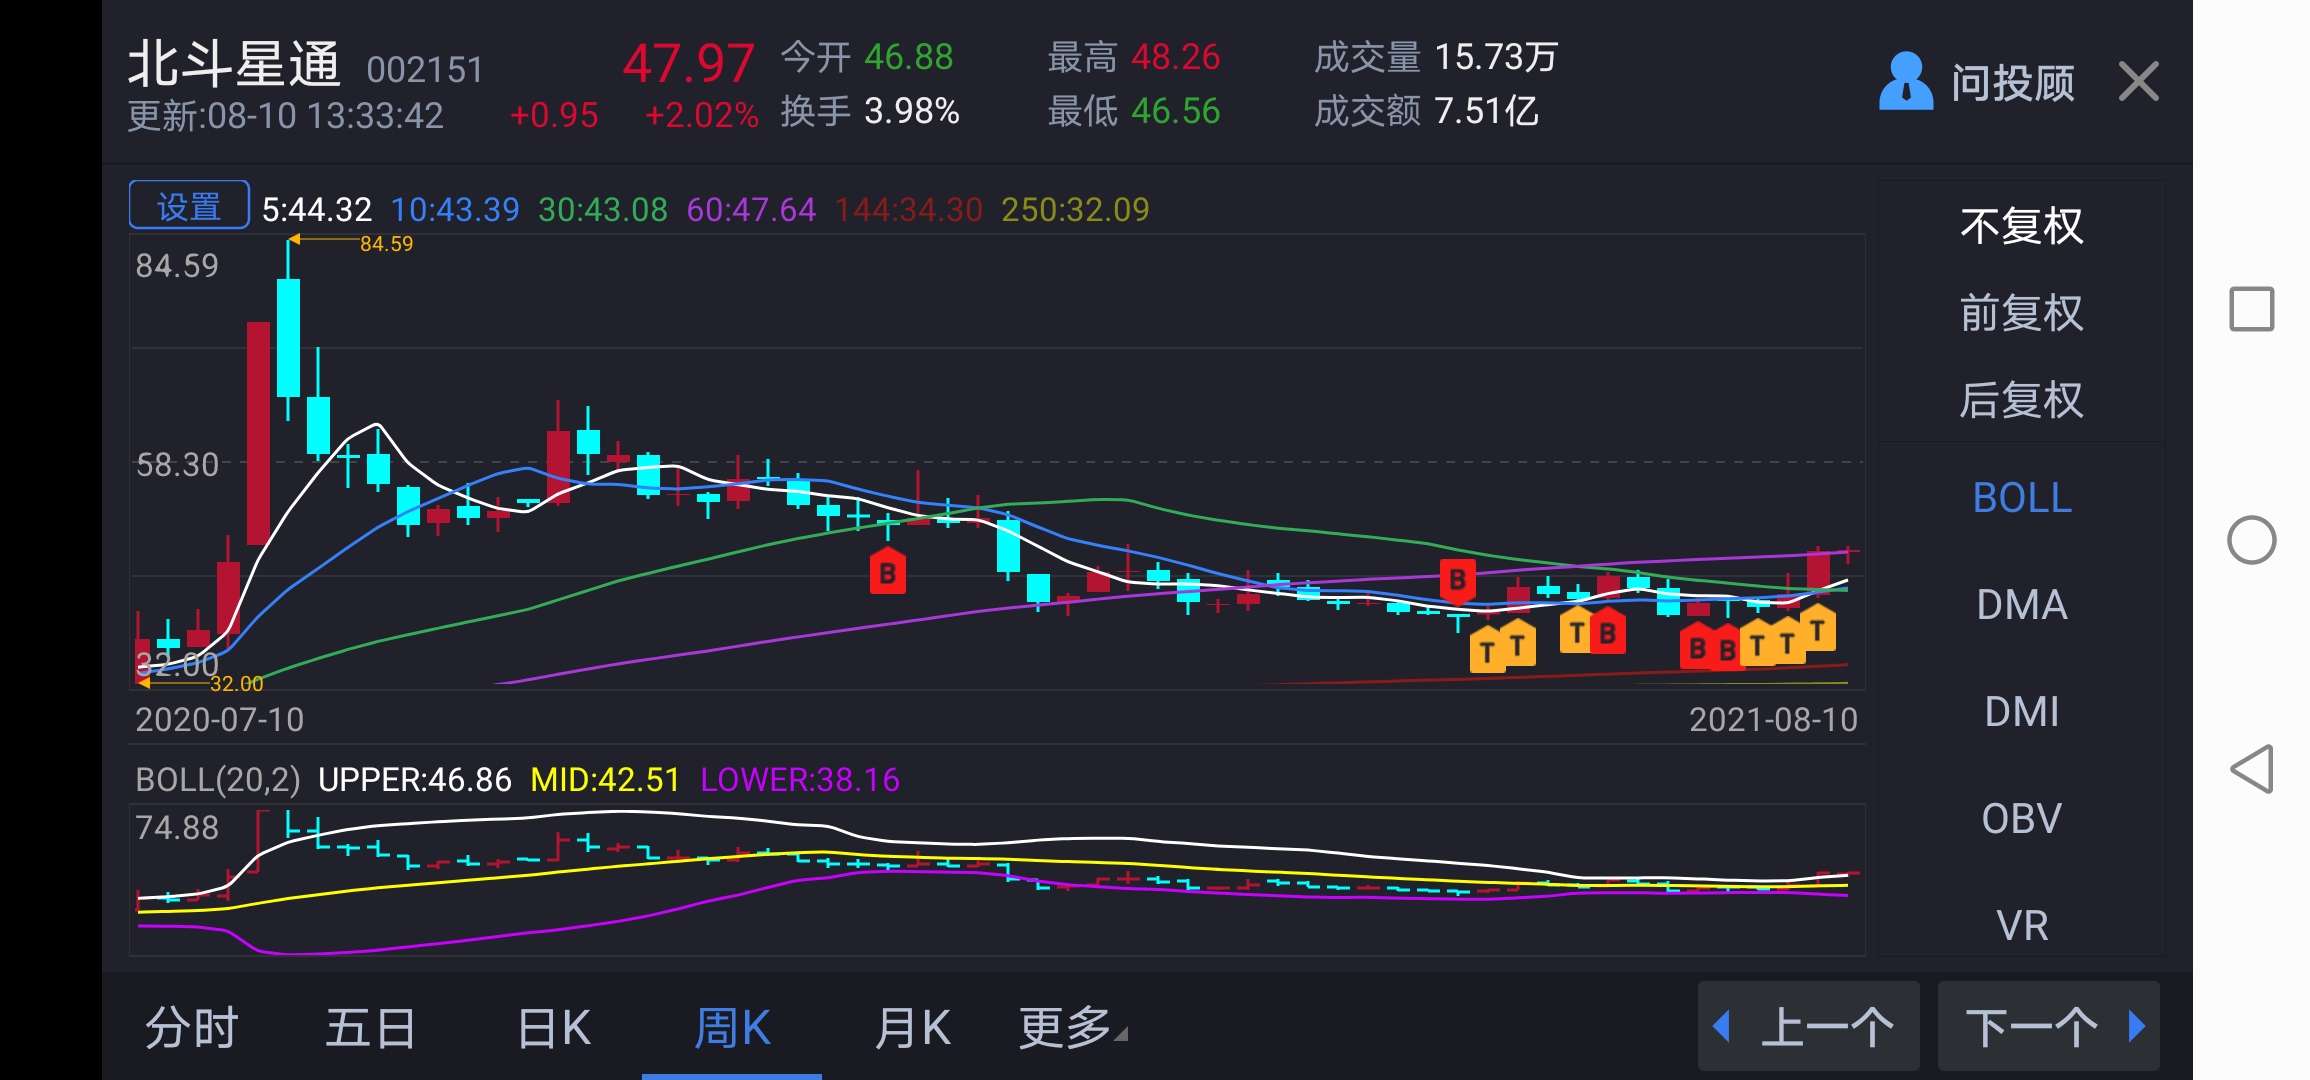Screen dimensions: 2310x1080
Task: Tap the +0.95 price change value
Action: tap(554, 115)
